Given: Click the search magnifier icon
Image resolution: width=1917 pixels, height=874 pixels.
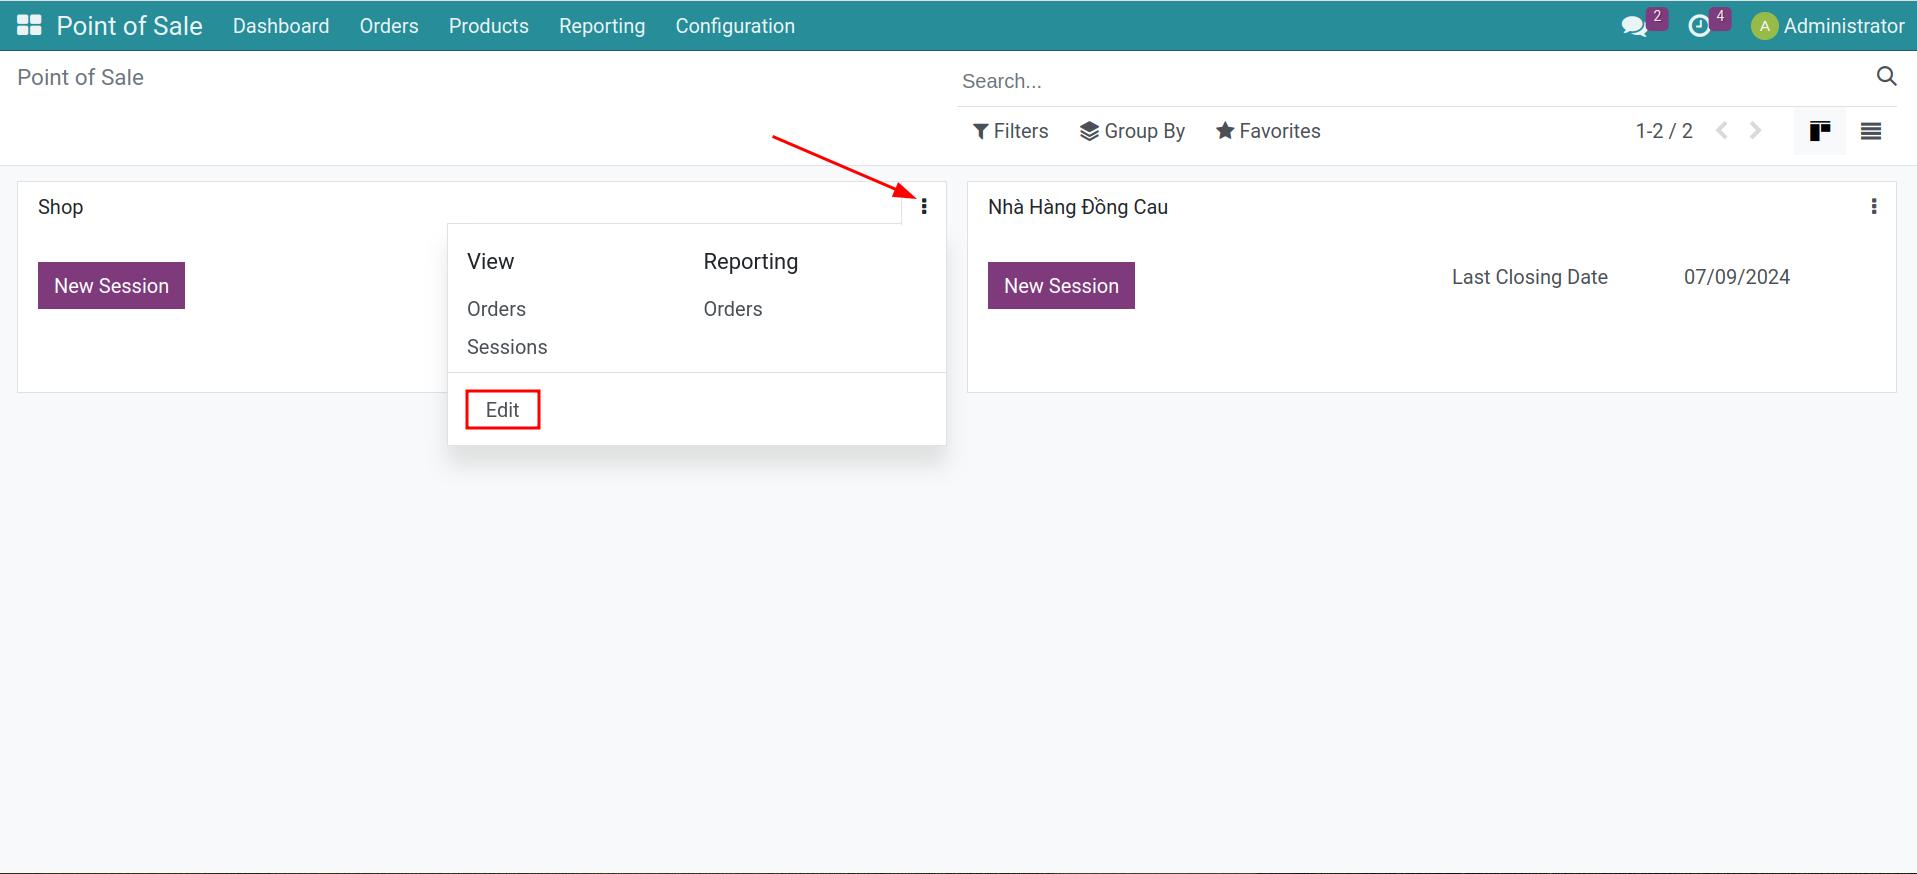Looking at the screenshot, I should [1886, 77].
